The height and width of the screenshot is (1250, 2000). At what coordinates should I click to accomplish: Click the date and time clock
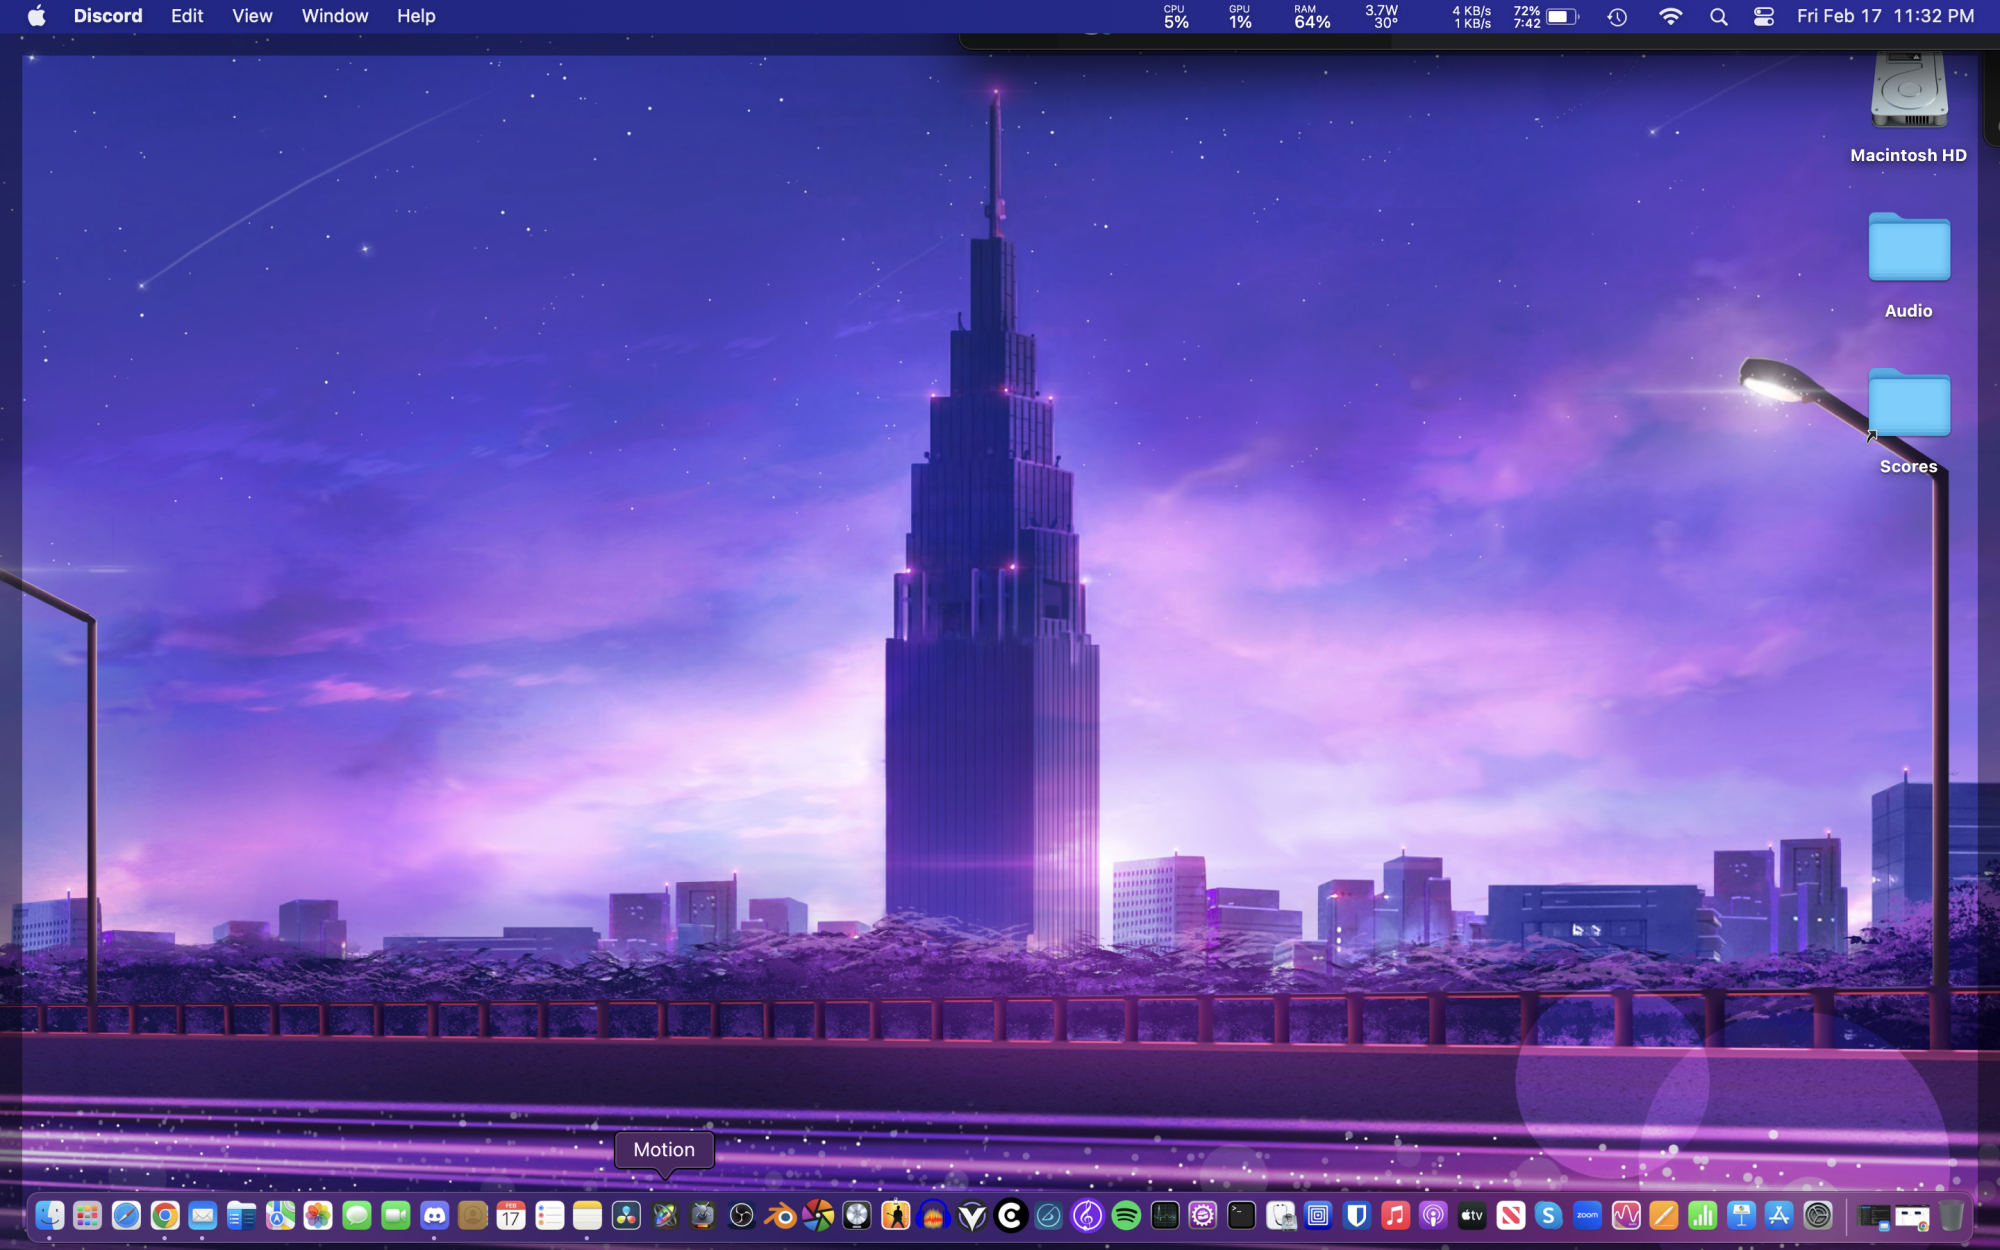coord(1885,16)
